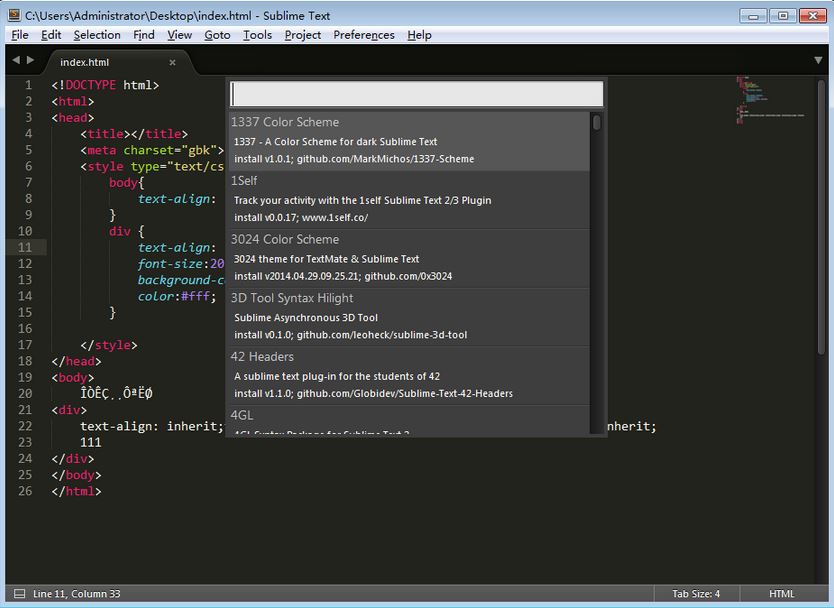Open the Help menu
This screenshot has height=608, width=834.
click(419, 35)
